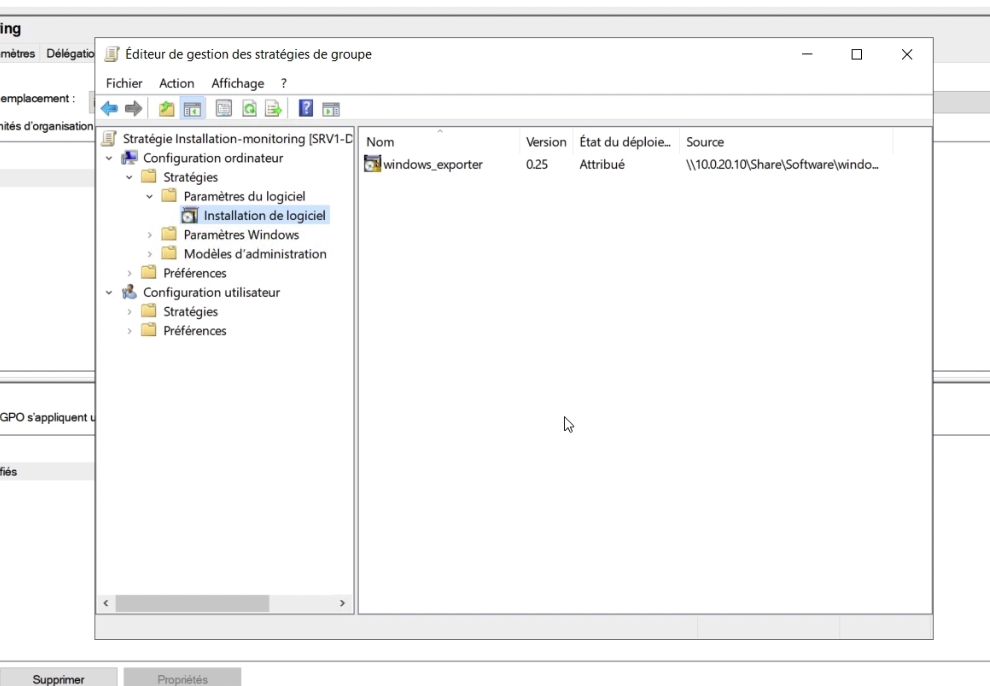The height and width of the screenshot is (686, 990).
Task: Click the Export list toolbar icon
Action: click(272, 109)
